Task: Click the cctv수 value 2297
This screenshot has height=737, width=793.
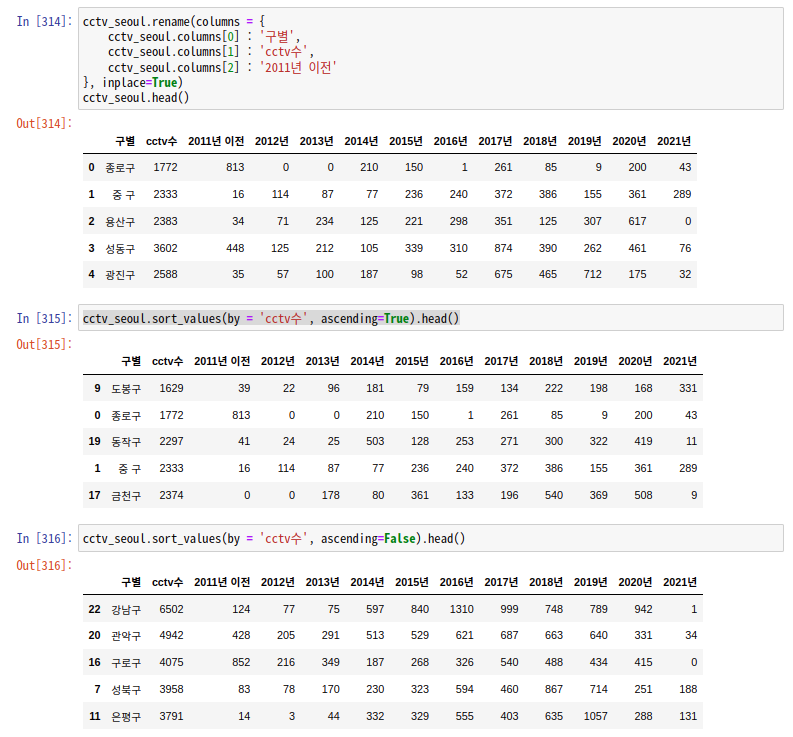Action: coord(171,442)
